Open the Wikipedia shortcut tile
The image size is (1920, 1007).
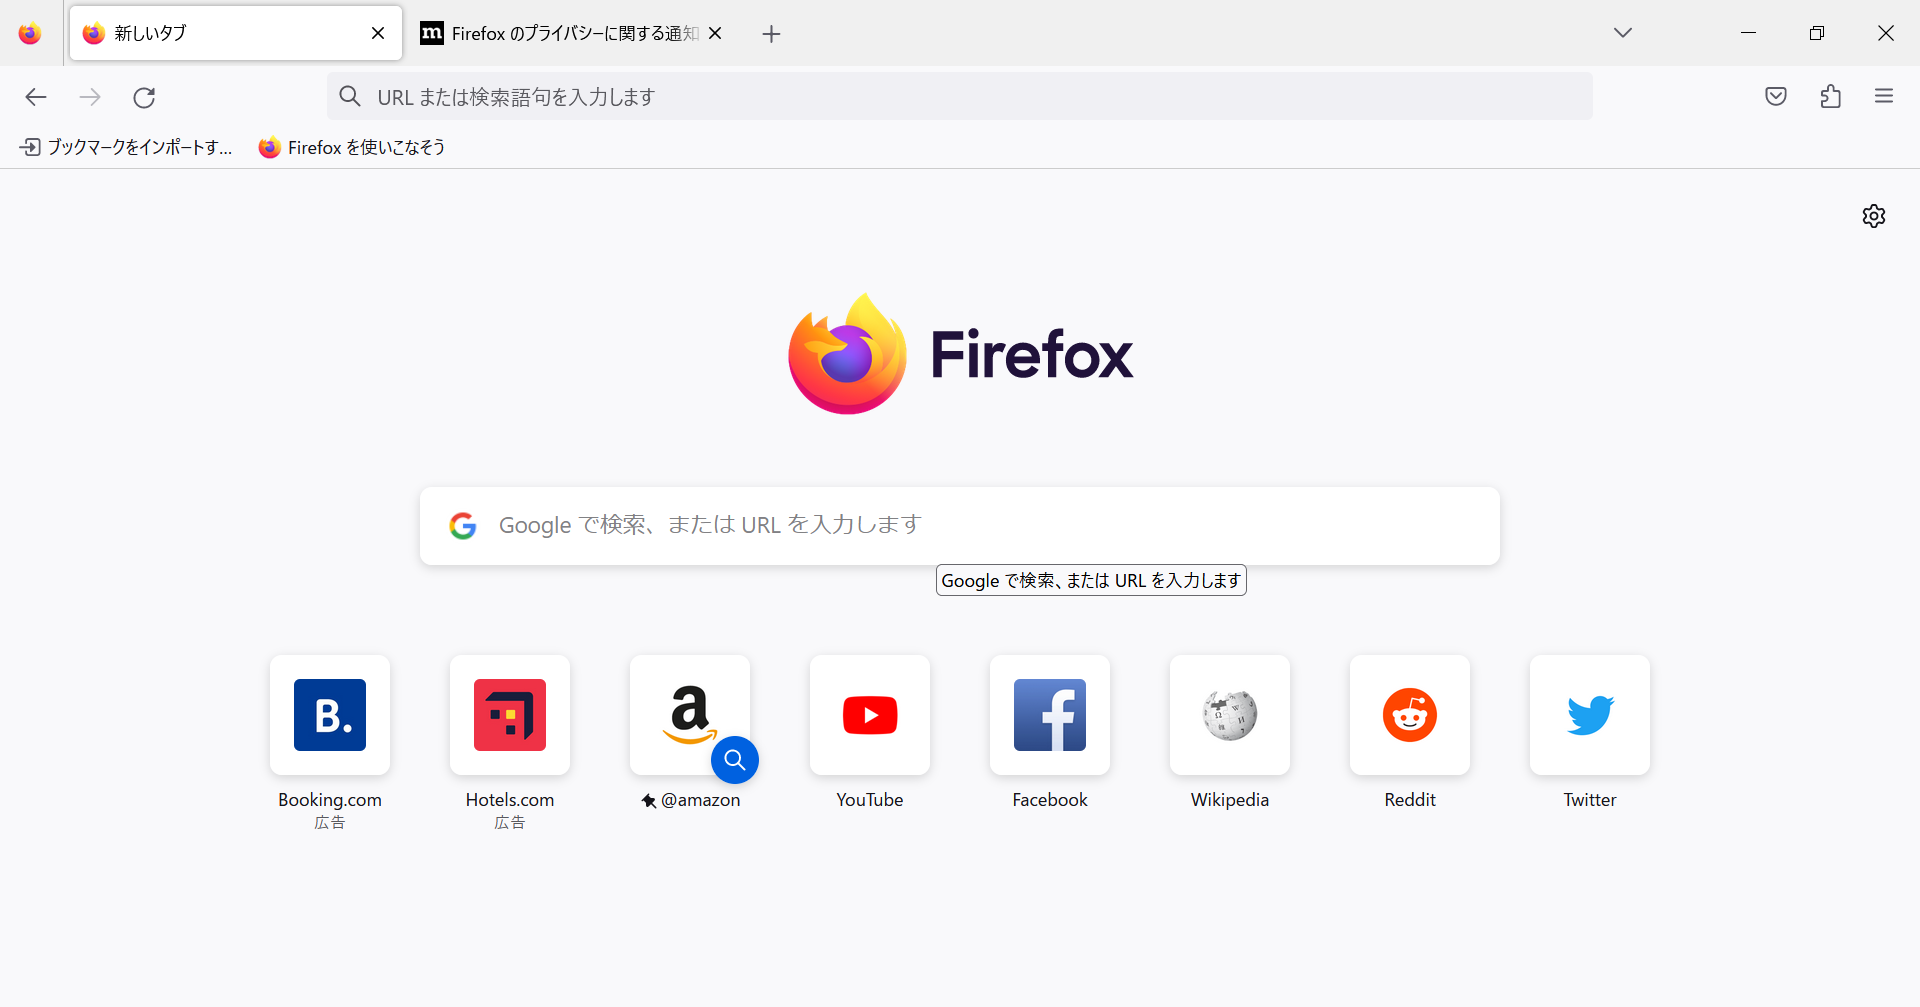[x=1229, y=715]
